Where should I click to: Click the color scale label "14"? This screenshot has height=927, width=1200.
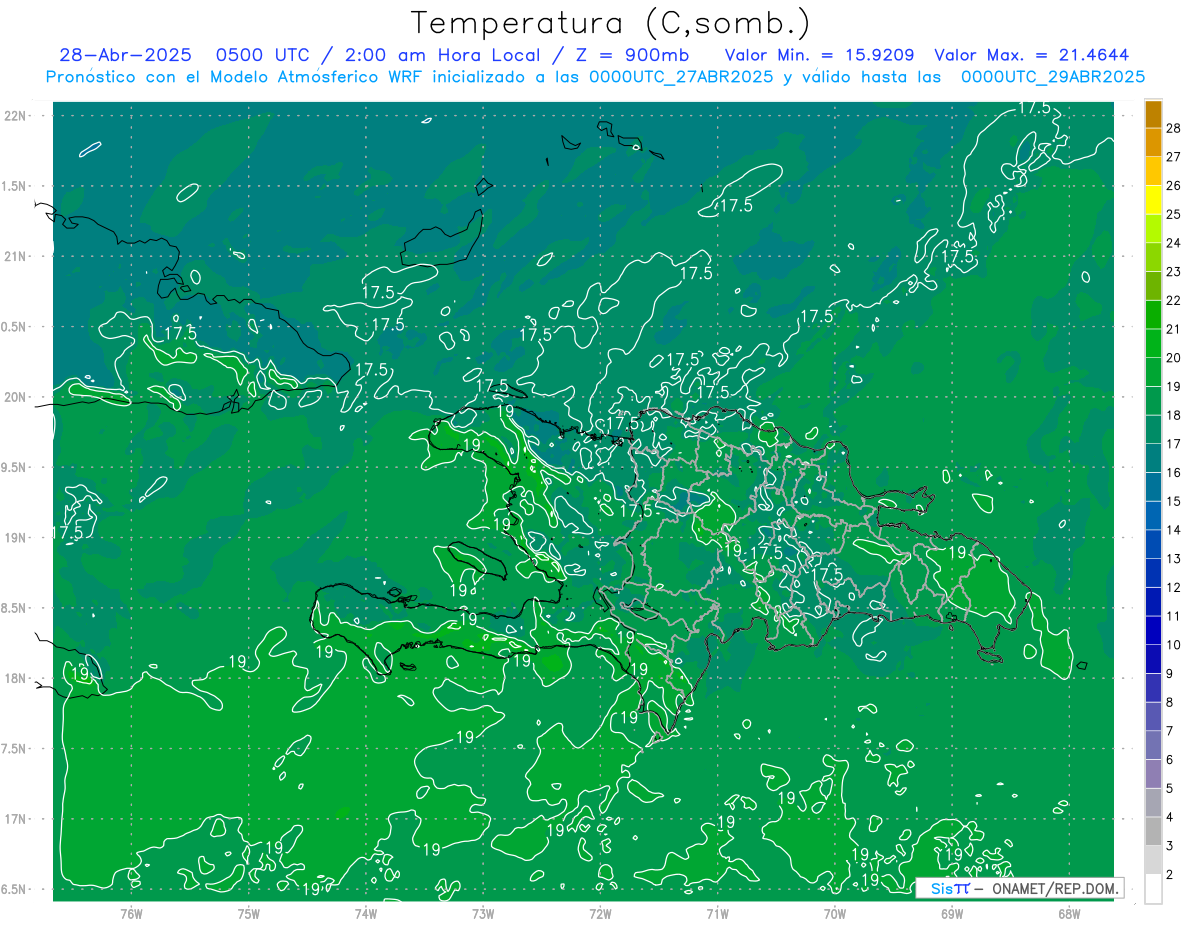[x=1174, y=530]
